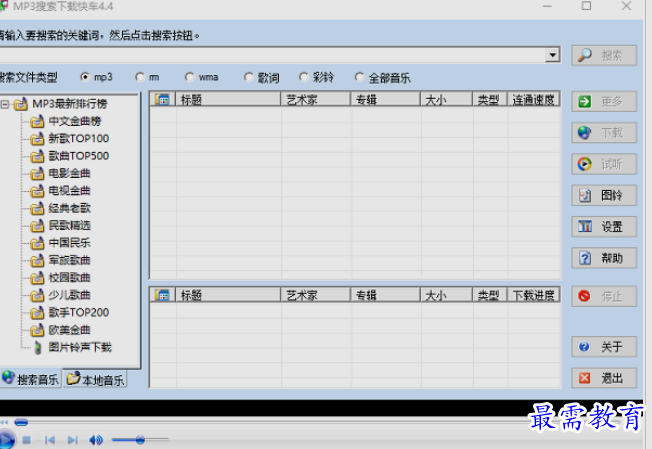
Task: Open 经典老歌 in the tree
Action: click(69, 208)
